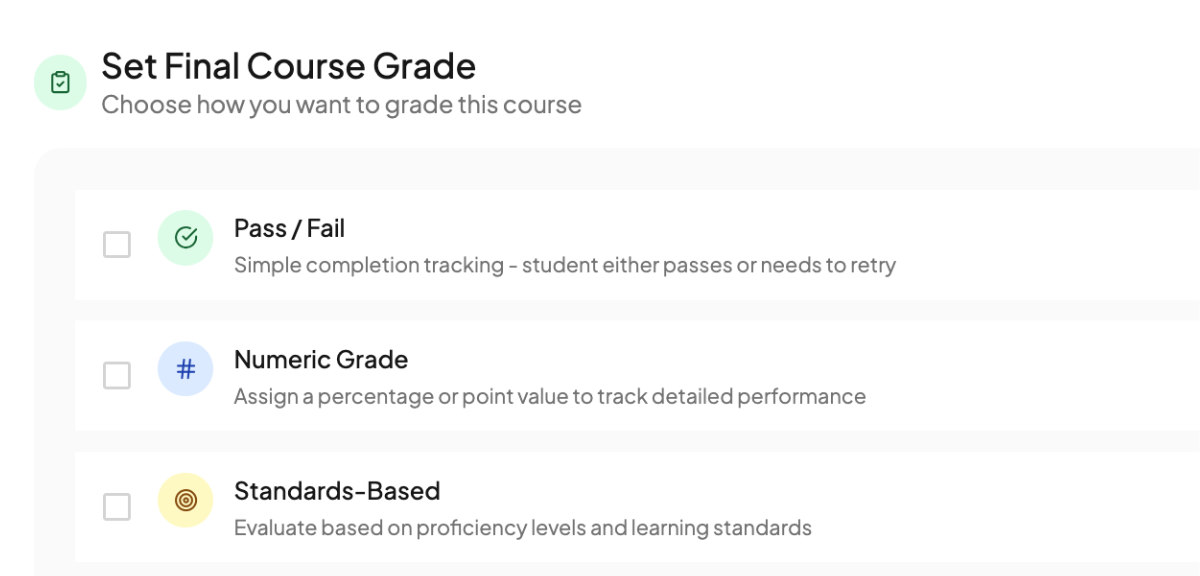The image size is (1200, 576).
Task: Click the clipboard check icon in header
Action: pos(60,83)
